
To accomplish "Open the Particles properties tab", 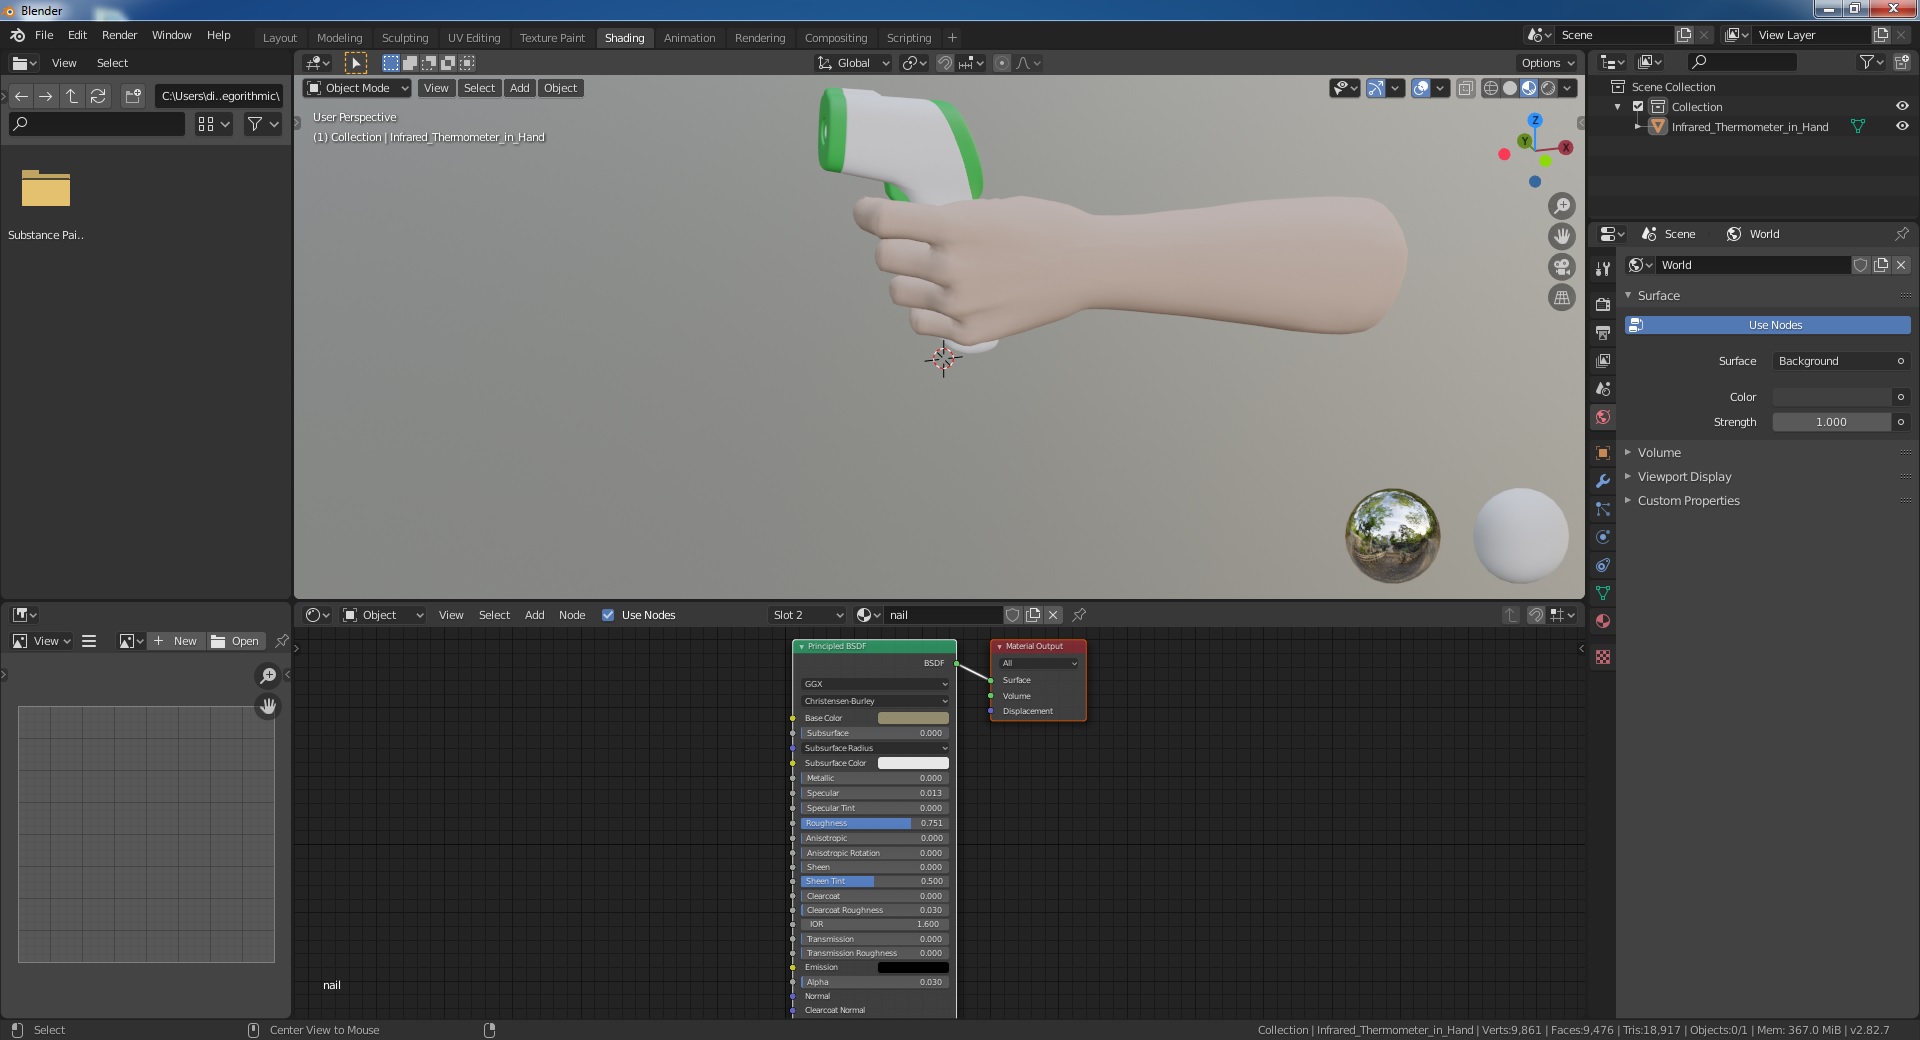I will [x=1603, y=509].
